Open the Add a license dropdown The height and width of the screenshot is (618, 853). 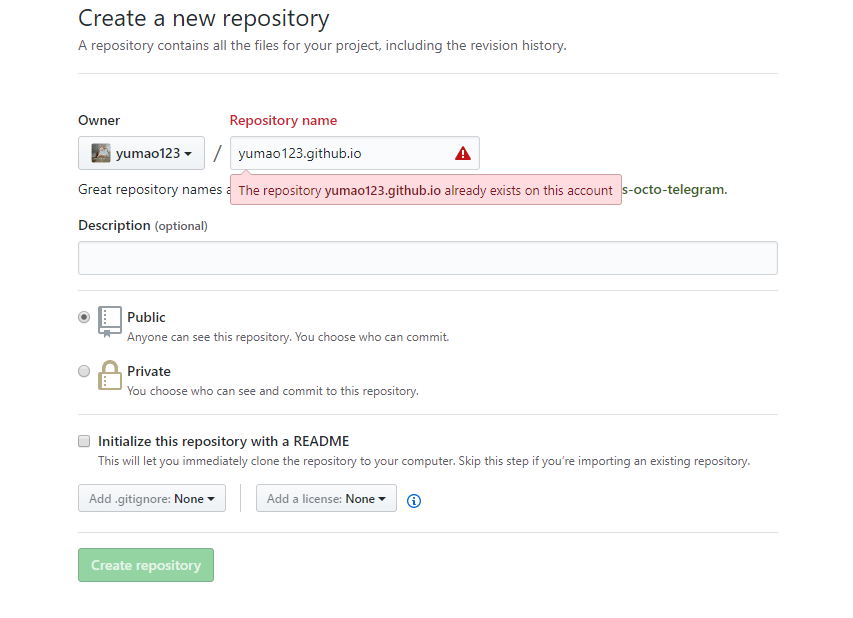[x=326, y=499]
